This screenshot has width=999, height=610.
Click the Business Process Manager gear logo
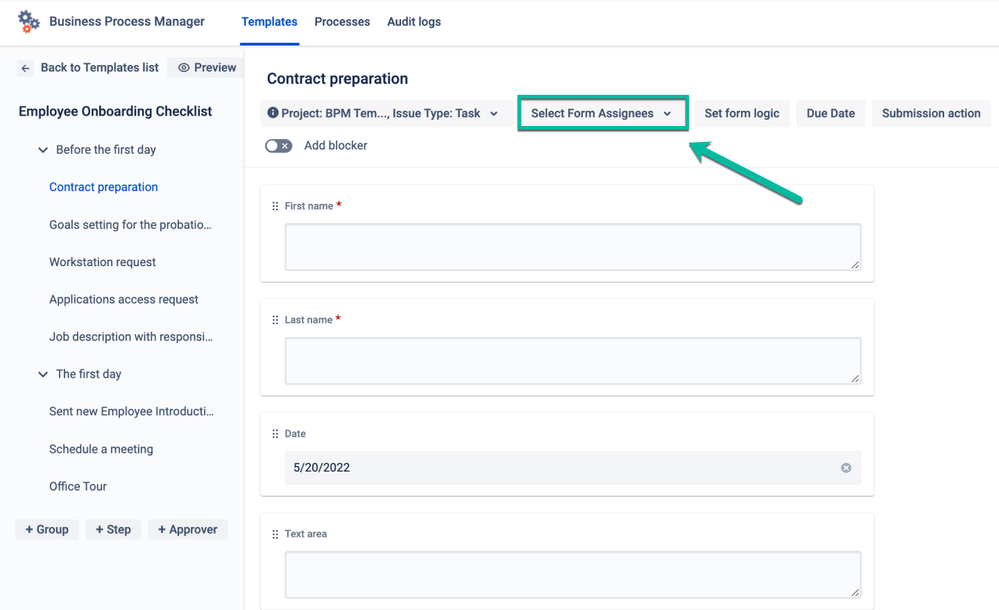[29, 21]
